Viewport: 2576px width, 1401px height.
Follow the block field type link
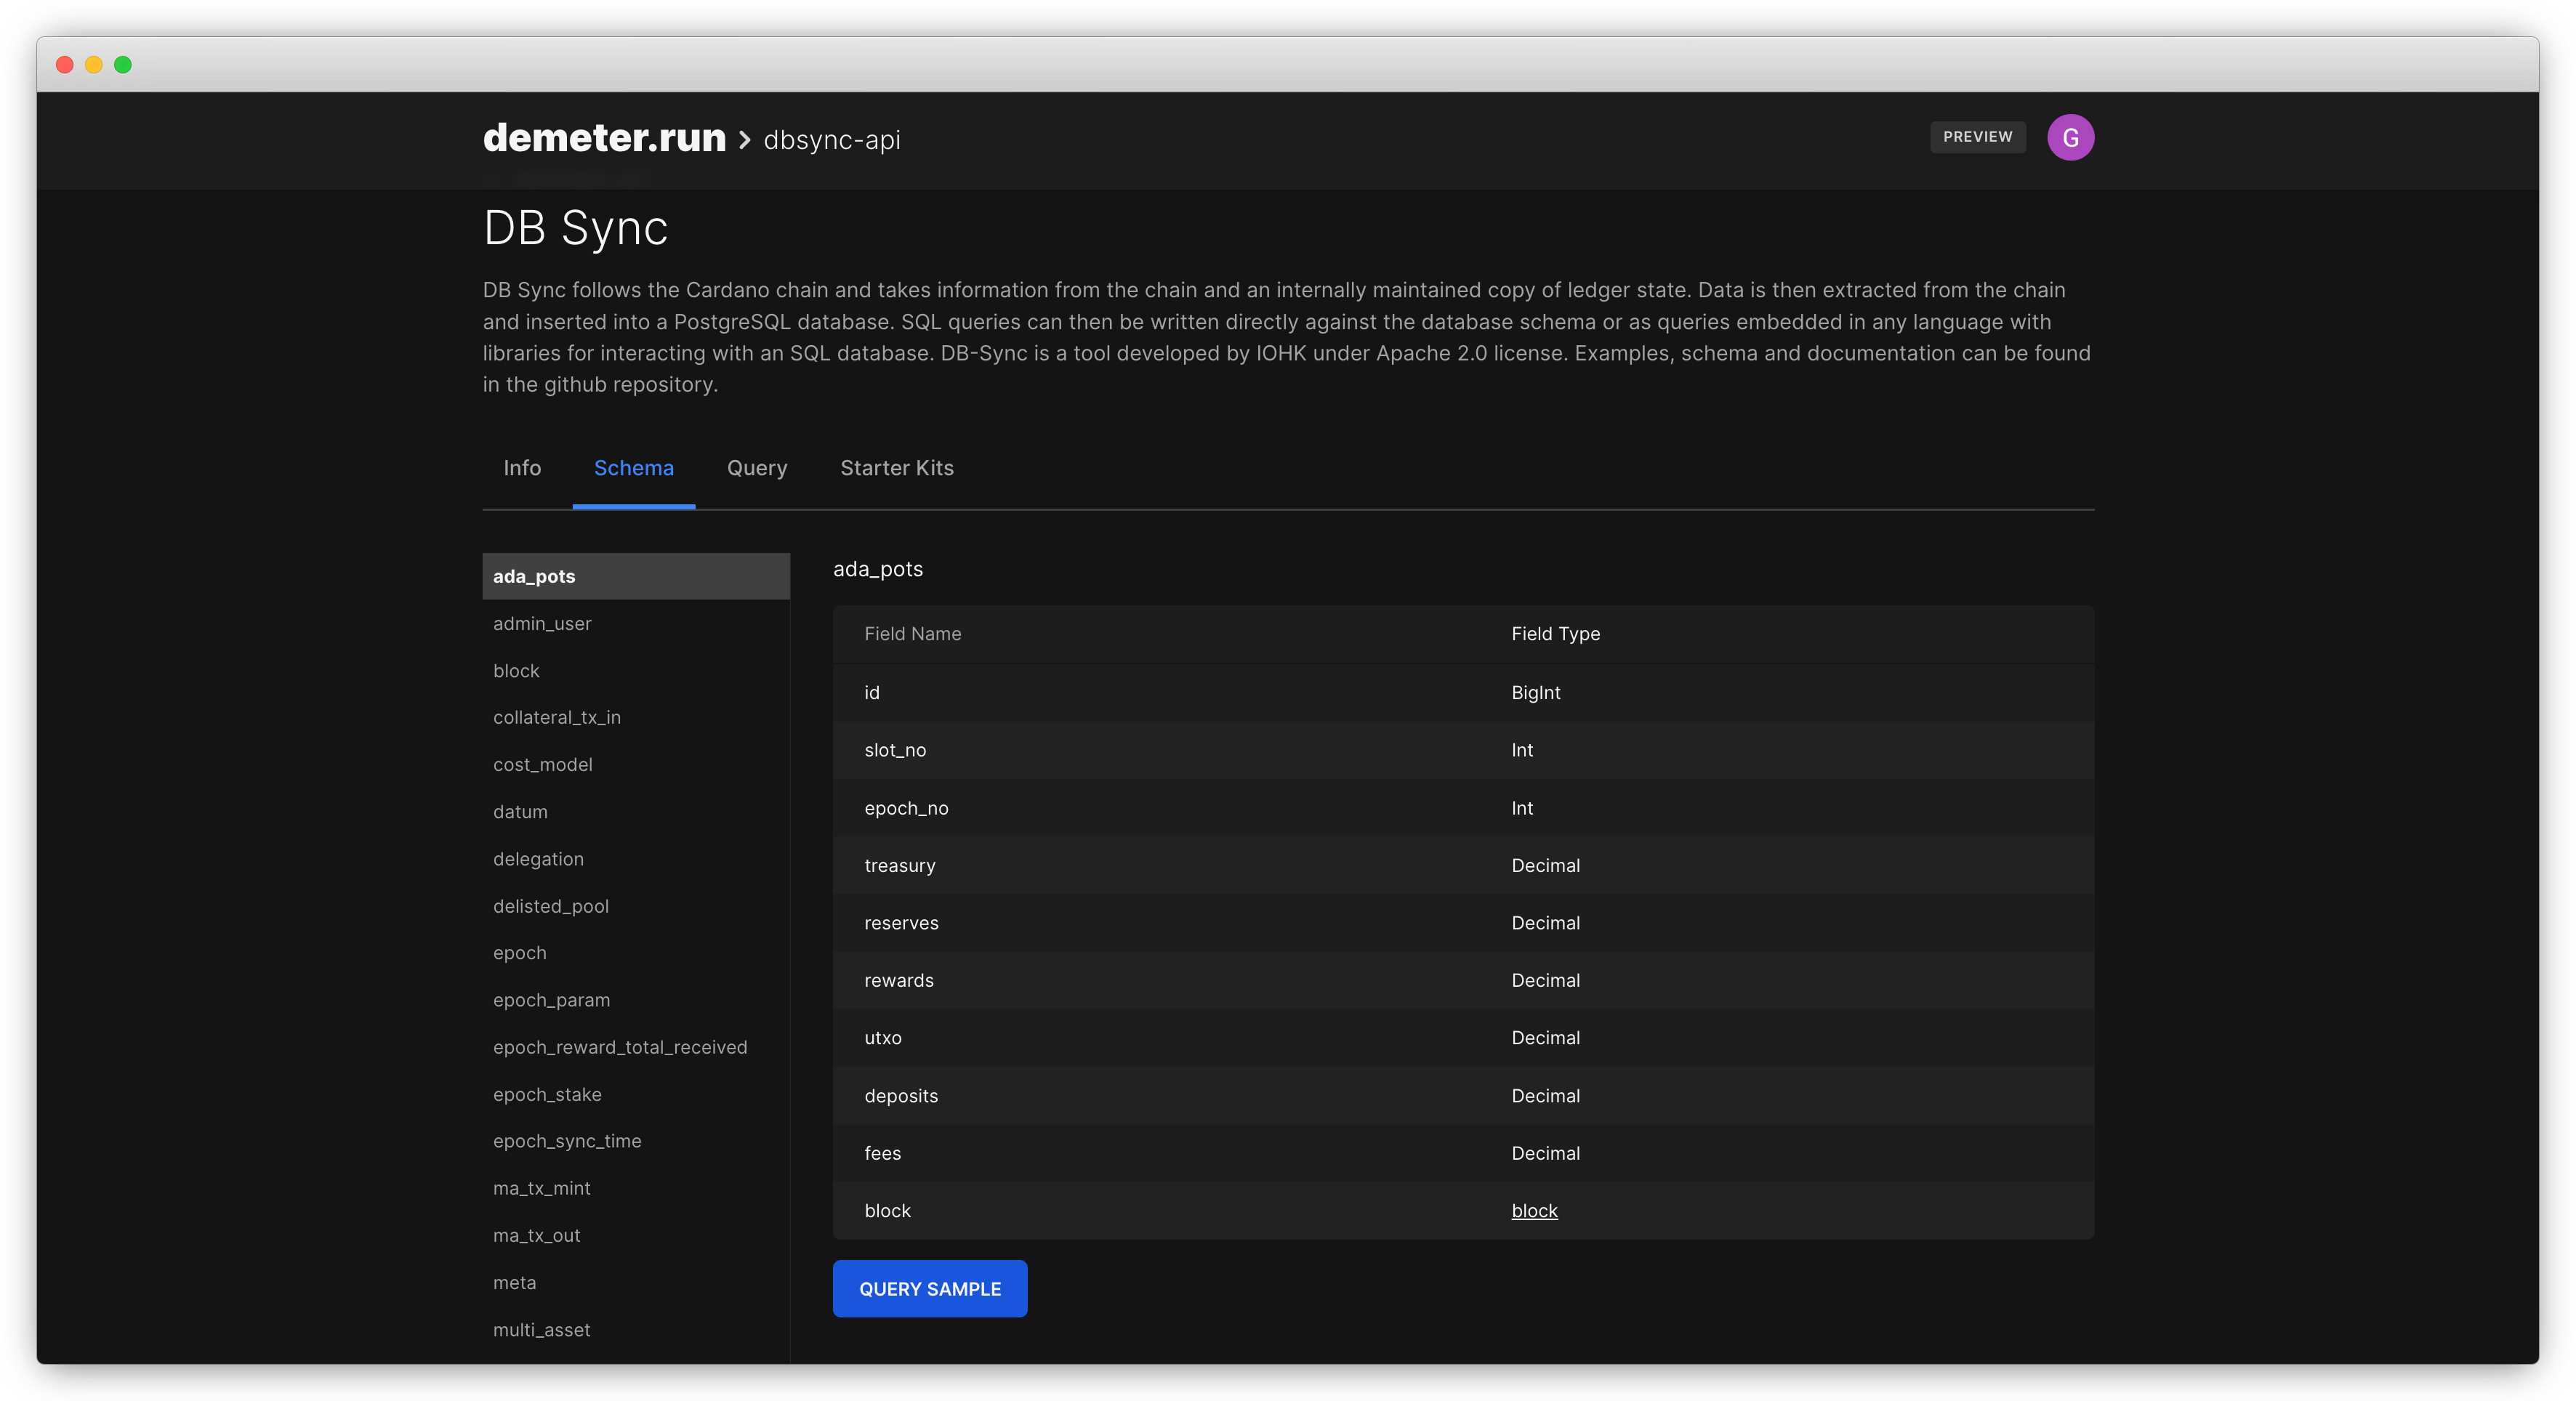click(x=1534, y=1211)
